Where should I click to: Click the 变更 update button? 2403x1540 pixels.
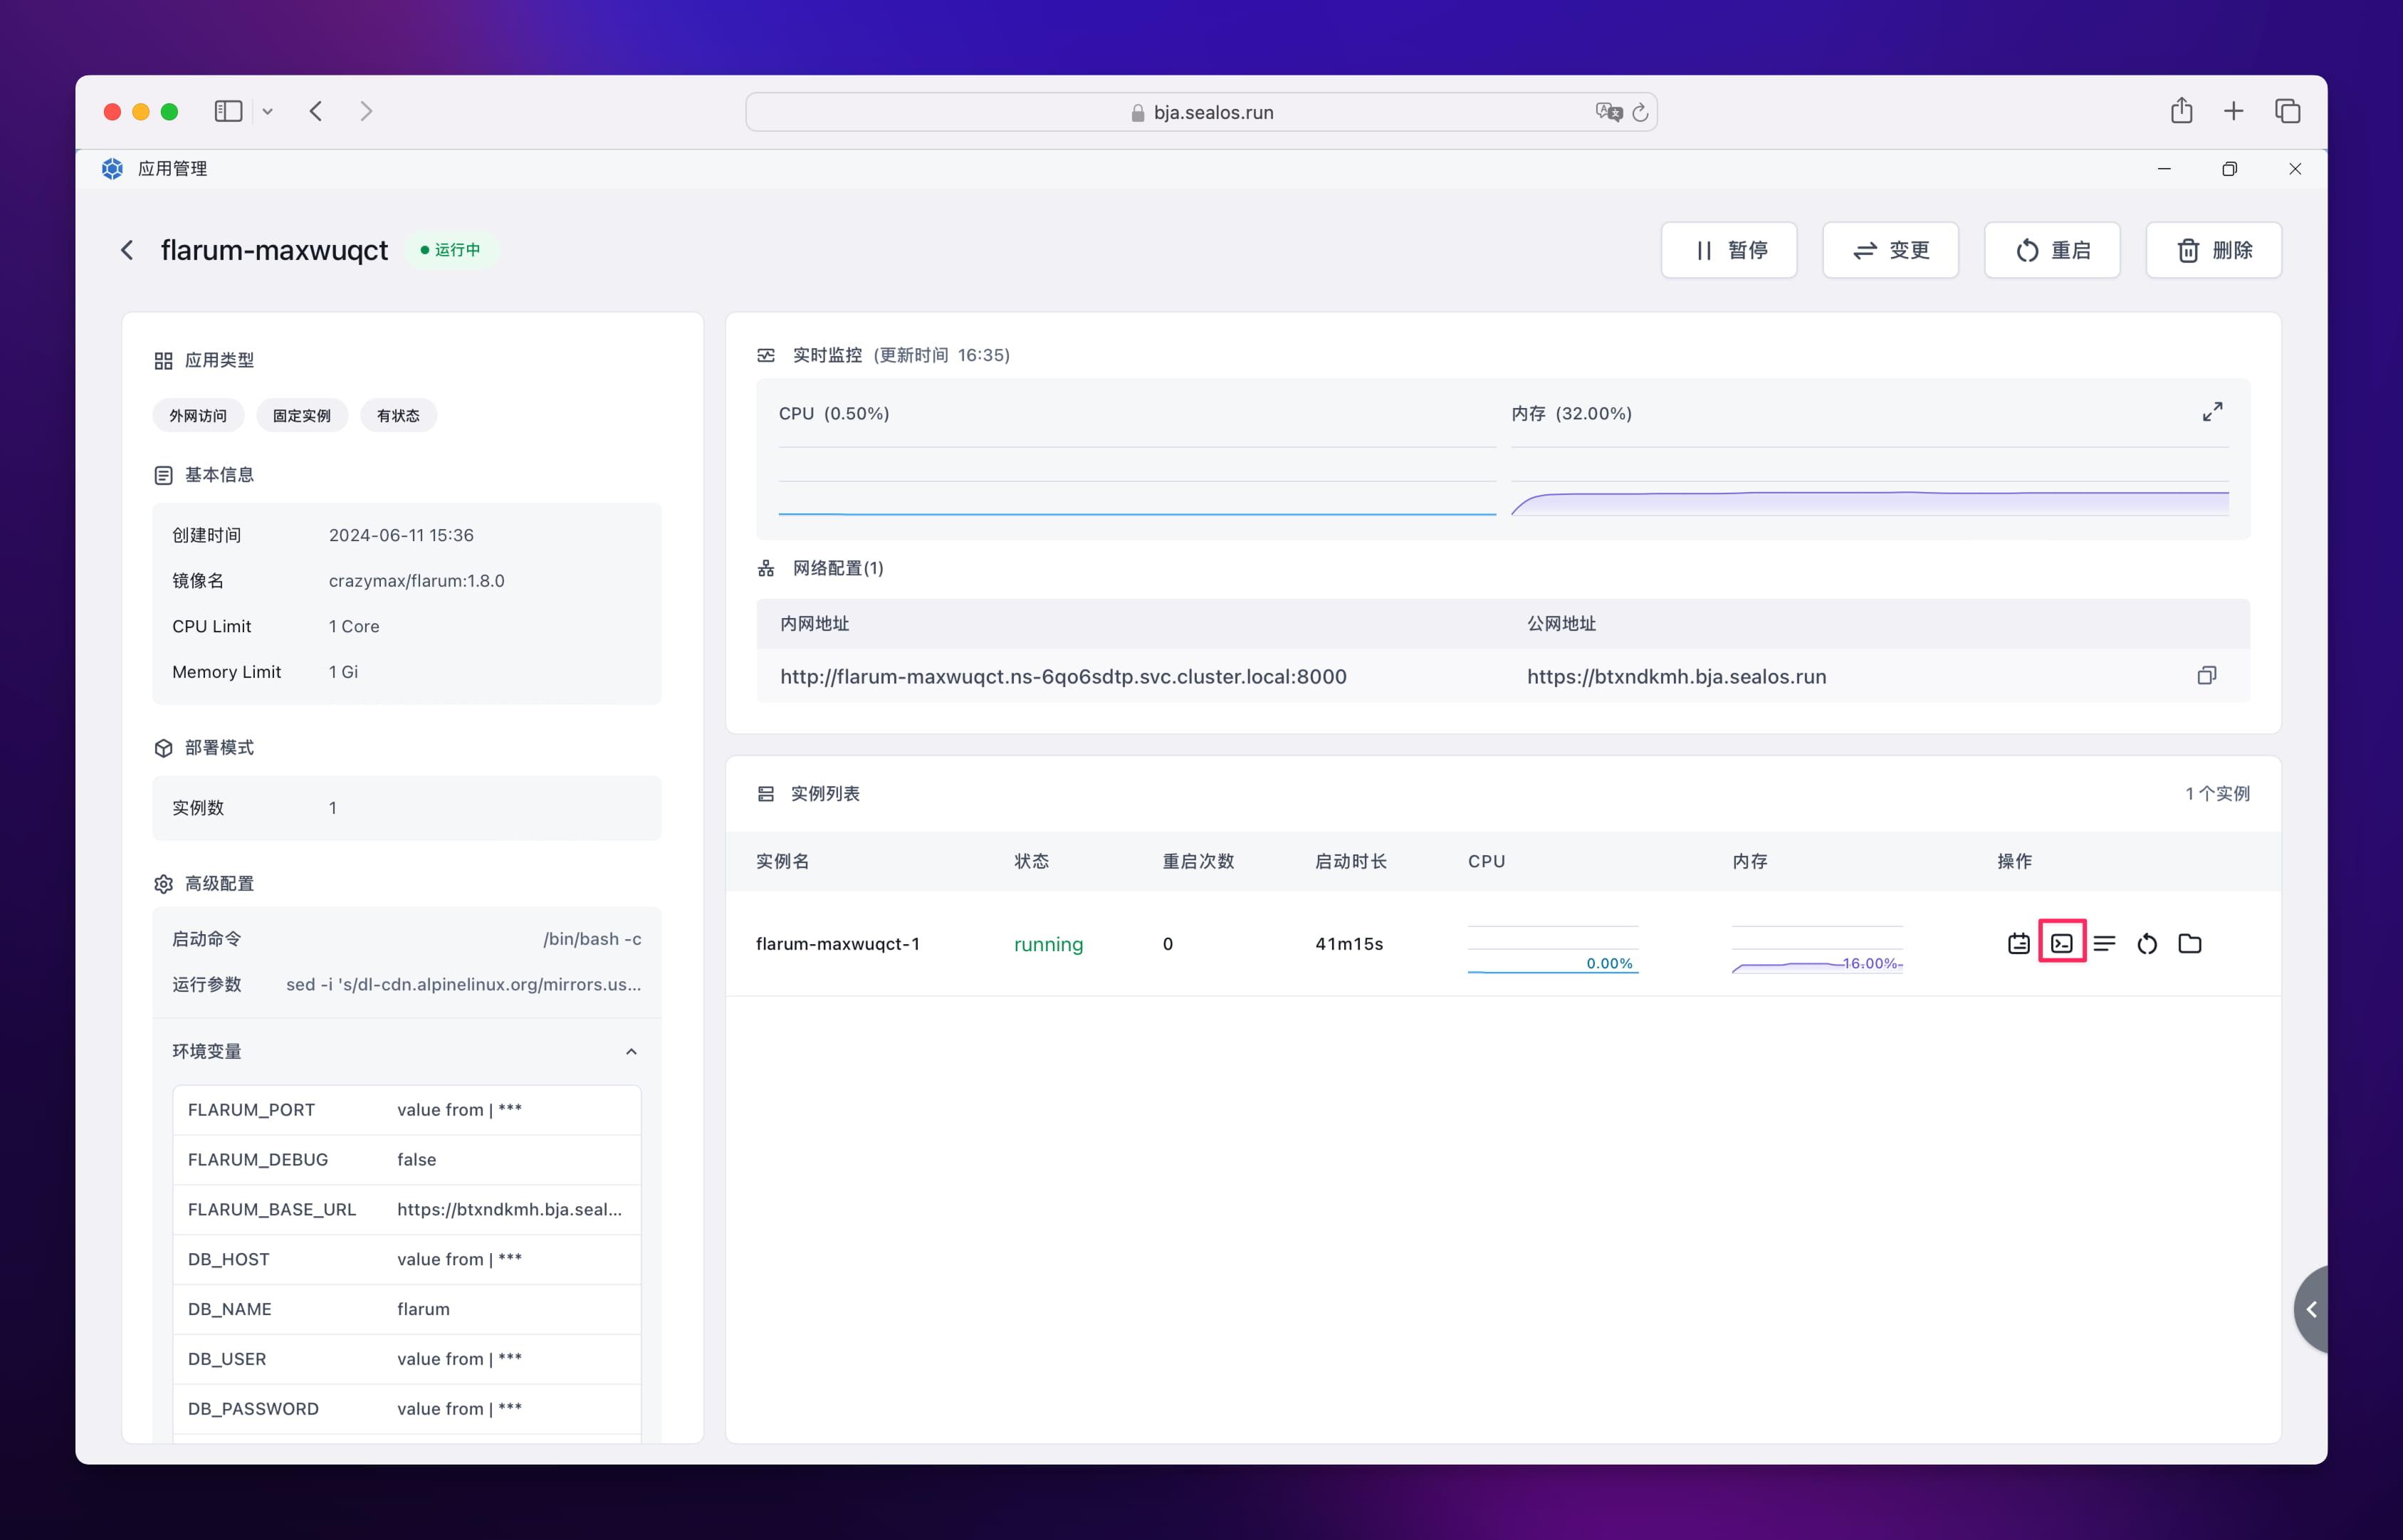click(1889, 250)
